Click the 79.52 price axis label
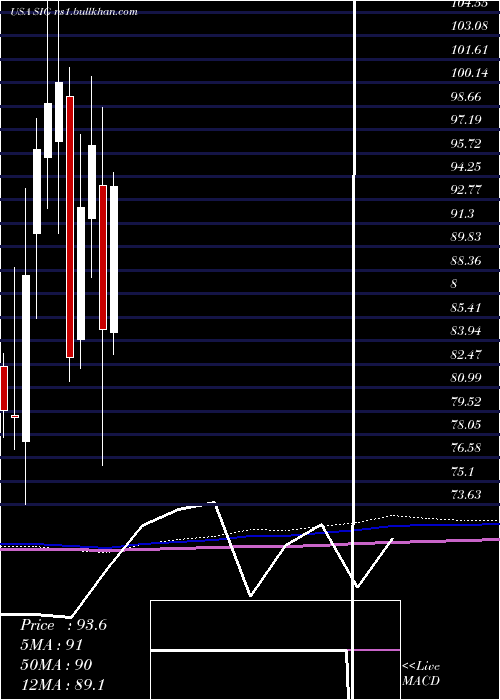 tap(466, 401)
